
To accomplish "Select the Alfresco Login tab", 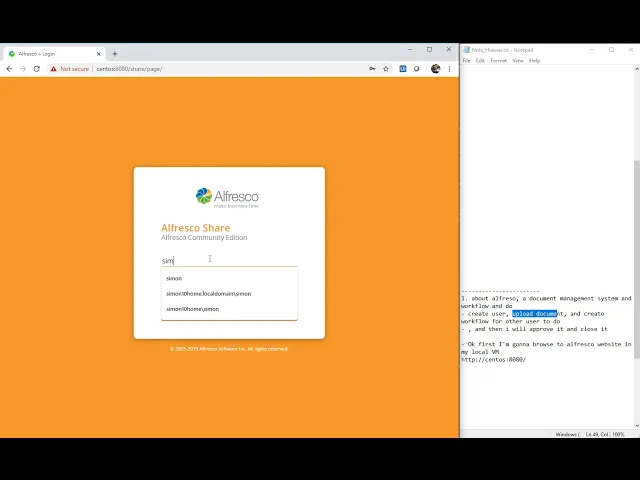I will coord(55,54).
